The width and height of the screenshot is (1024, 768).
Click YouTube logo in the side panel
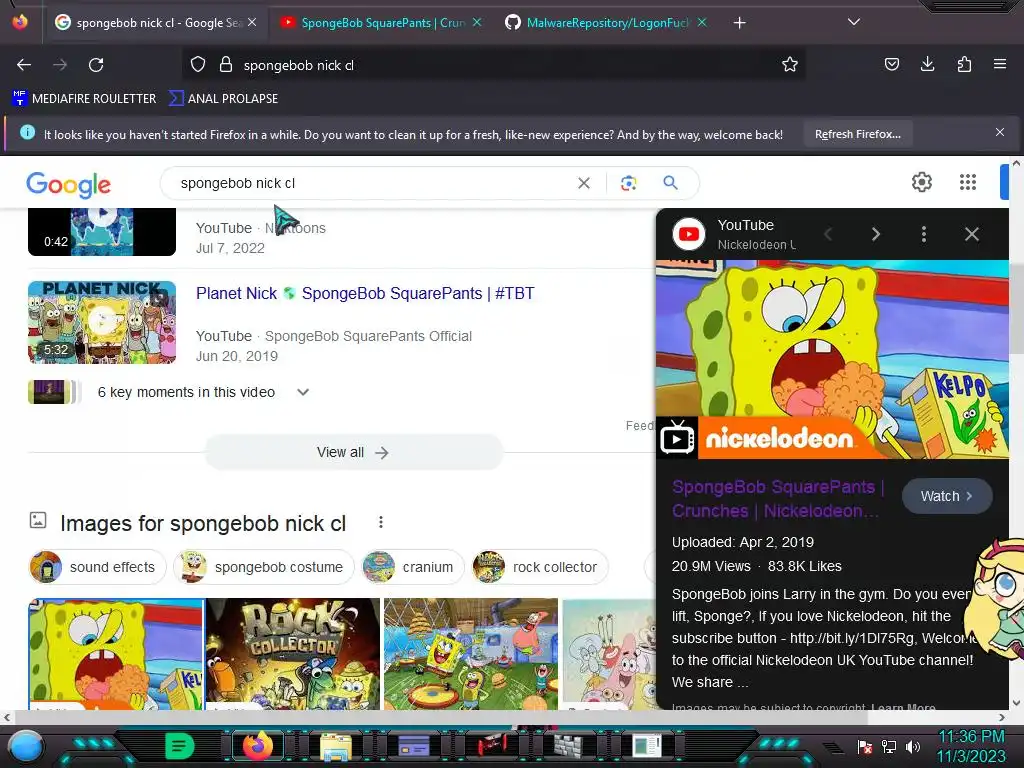click(689, 234)
